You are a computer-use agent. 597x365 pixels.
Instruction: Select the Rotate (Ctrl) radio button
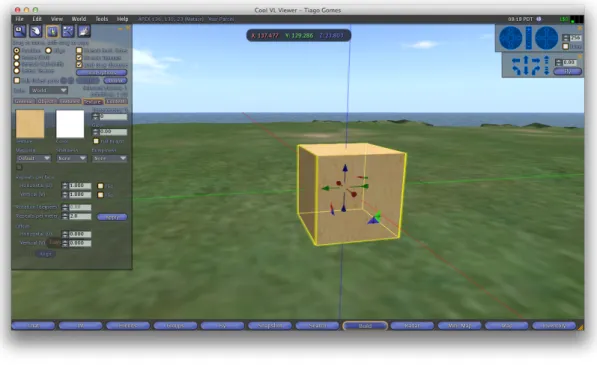(17, 57)
